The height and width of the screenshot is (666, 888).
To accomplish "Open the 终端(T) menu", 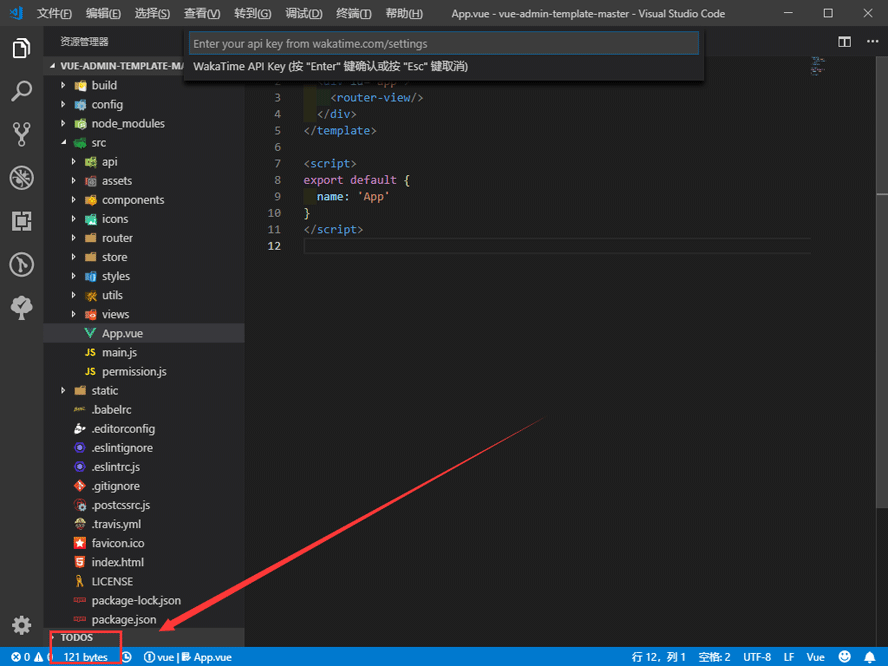I will point(353,14).
